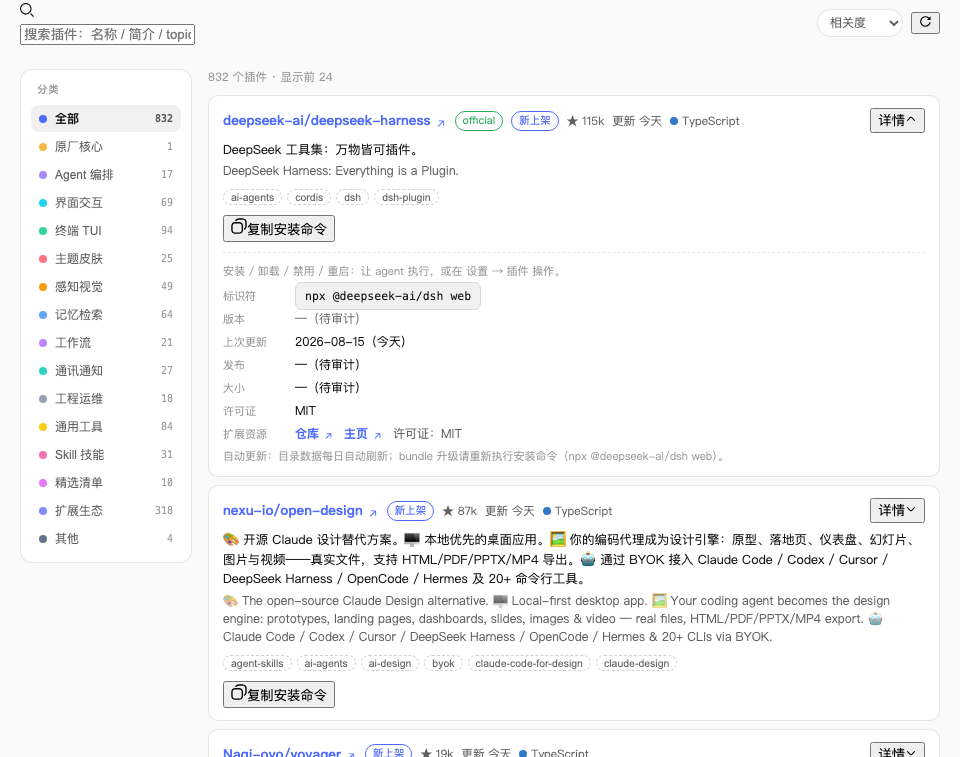The image size is (960, 757).
Task: Select the 原厂核心 category
Action: (106, 147)
